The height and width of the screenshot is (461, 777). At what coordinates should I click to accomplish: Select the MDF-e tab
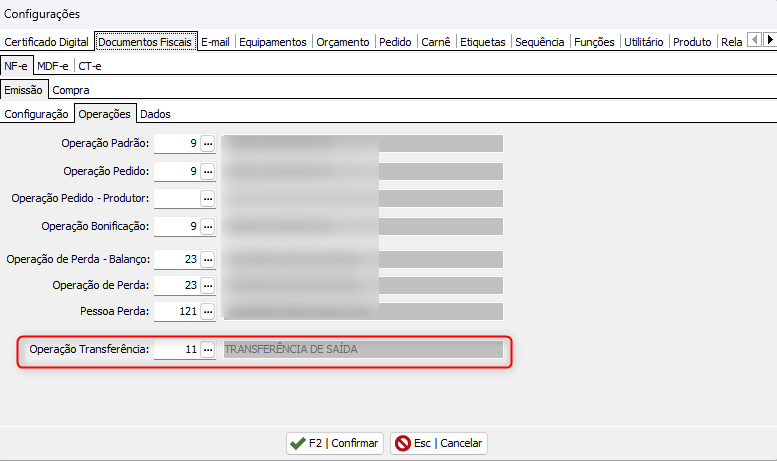coord(54,66)
